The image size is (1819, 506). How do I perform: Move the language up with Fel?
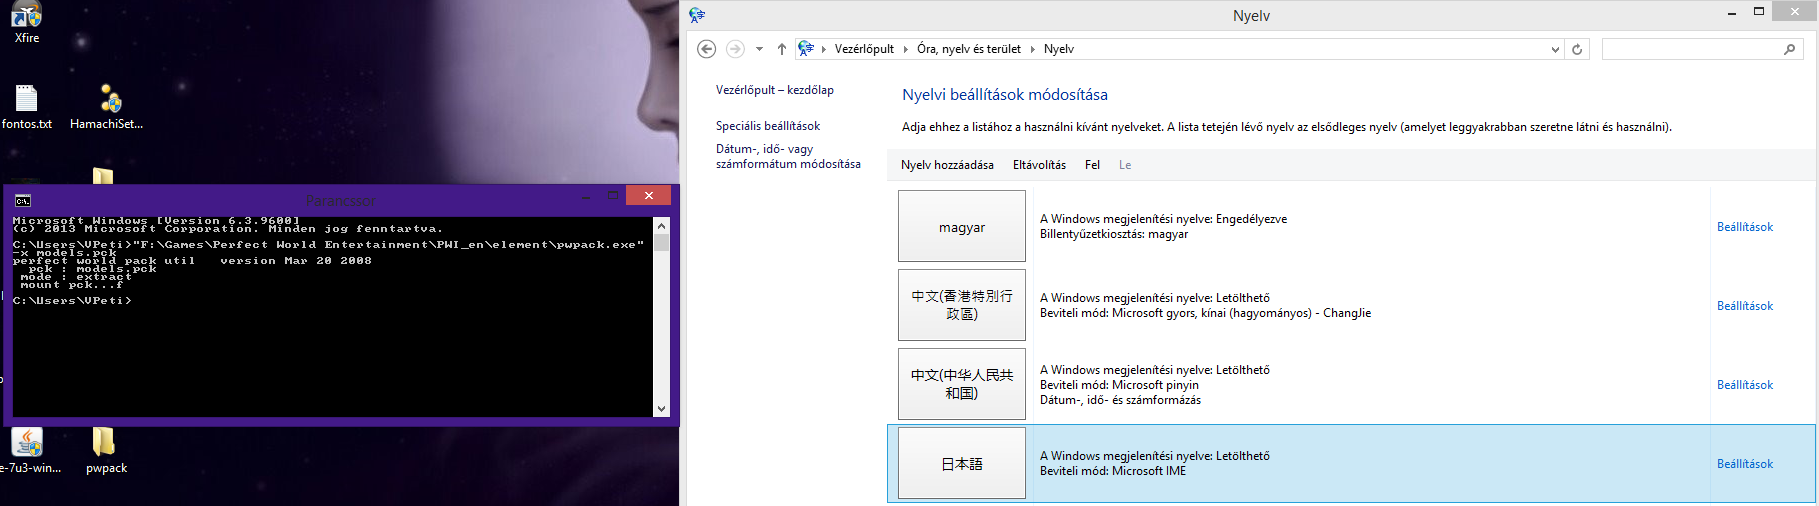[1092, 165]
